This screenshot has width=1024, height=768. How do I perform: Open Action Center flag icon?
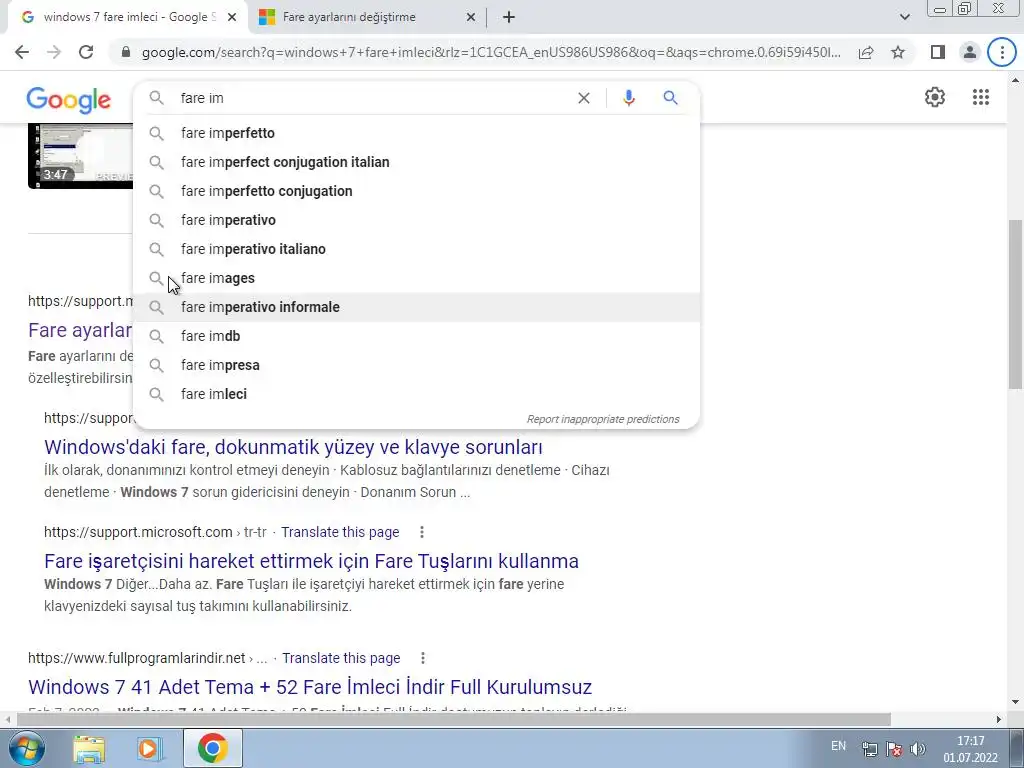894,749
